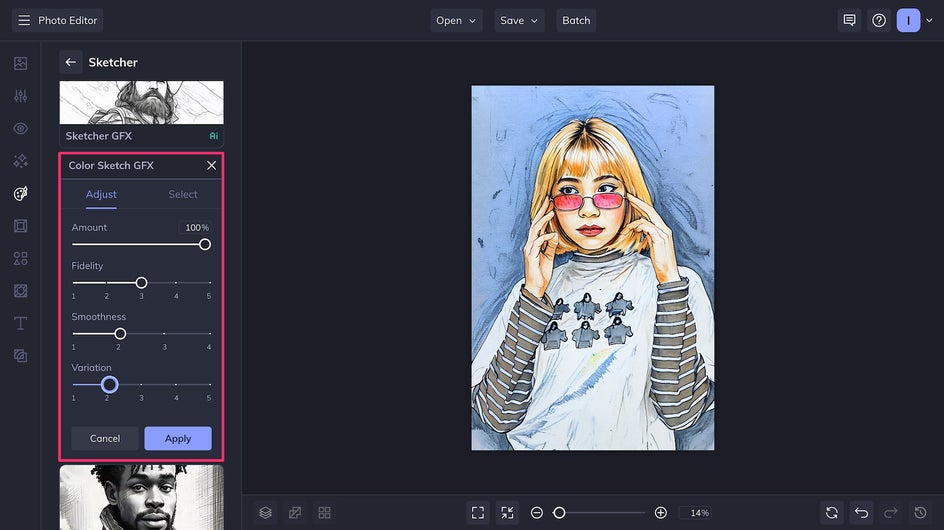Image resolution: width=944 pixels, height=530 pixels.
Task: Click the Batch button
Action: tap(576, 20)
